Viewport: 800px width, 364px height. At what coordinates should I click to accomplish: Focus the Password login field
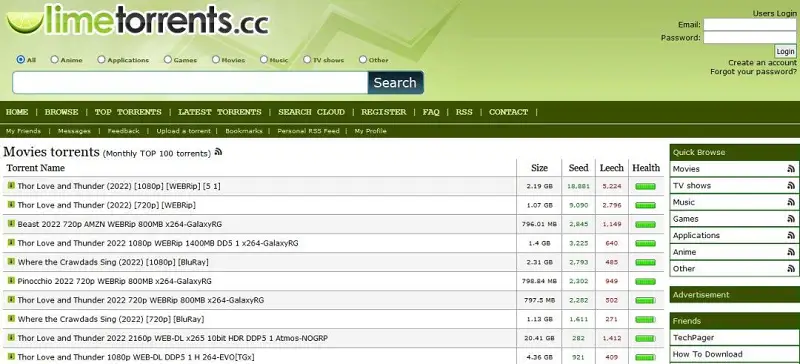click(x=750, y=38)
